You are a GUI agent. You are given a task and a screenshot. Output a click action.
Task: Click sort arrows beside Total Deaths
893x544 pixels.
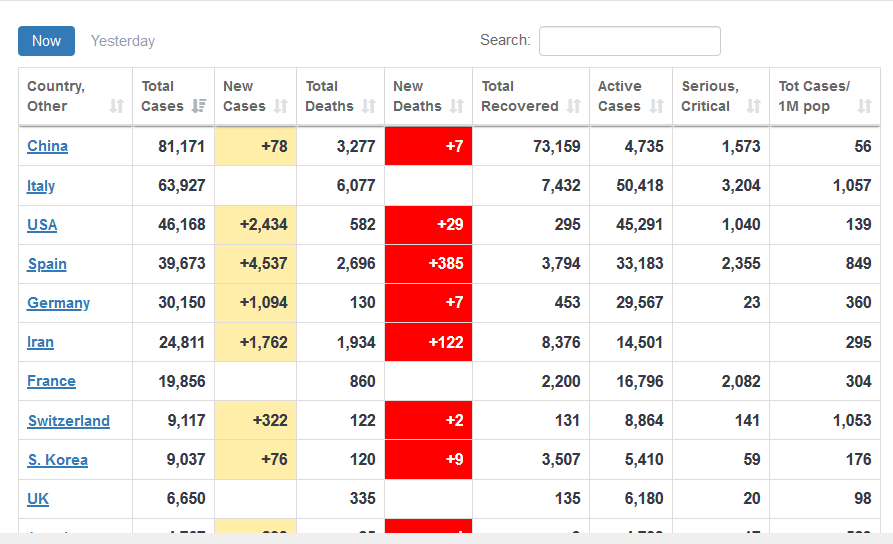369,106
